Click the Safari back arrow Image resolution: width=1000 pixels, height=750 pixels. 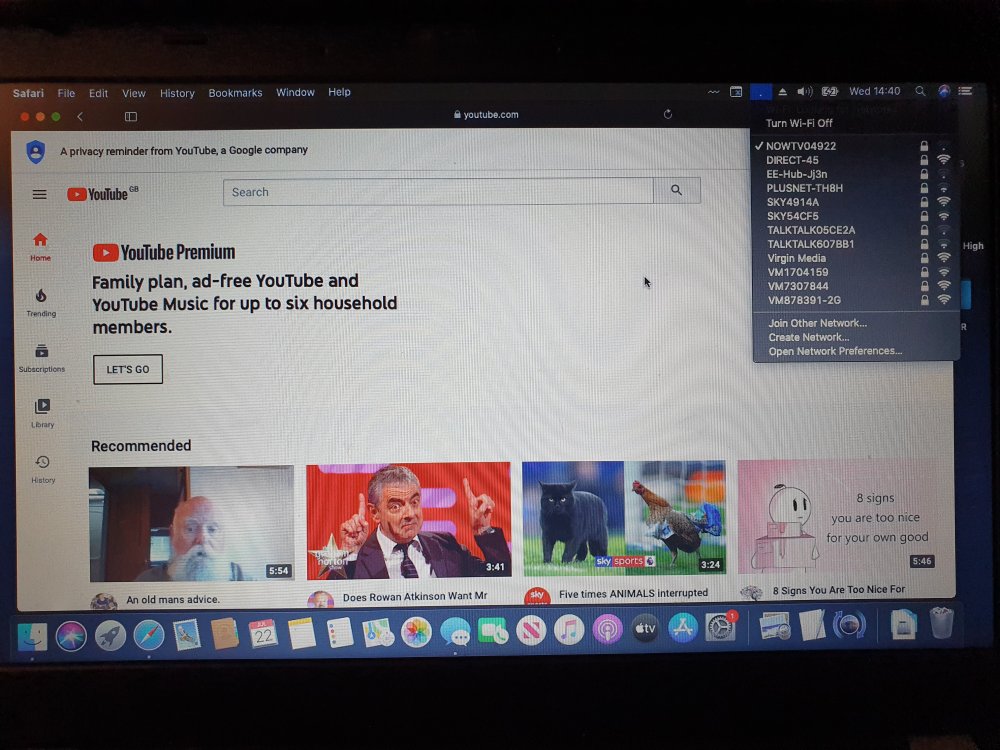(80, 117)
